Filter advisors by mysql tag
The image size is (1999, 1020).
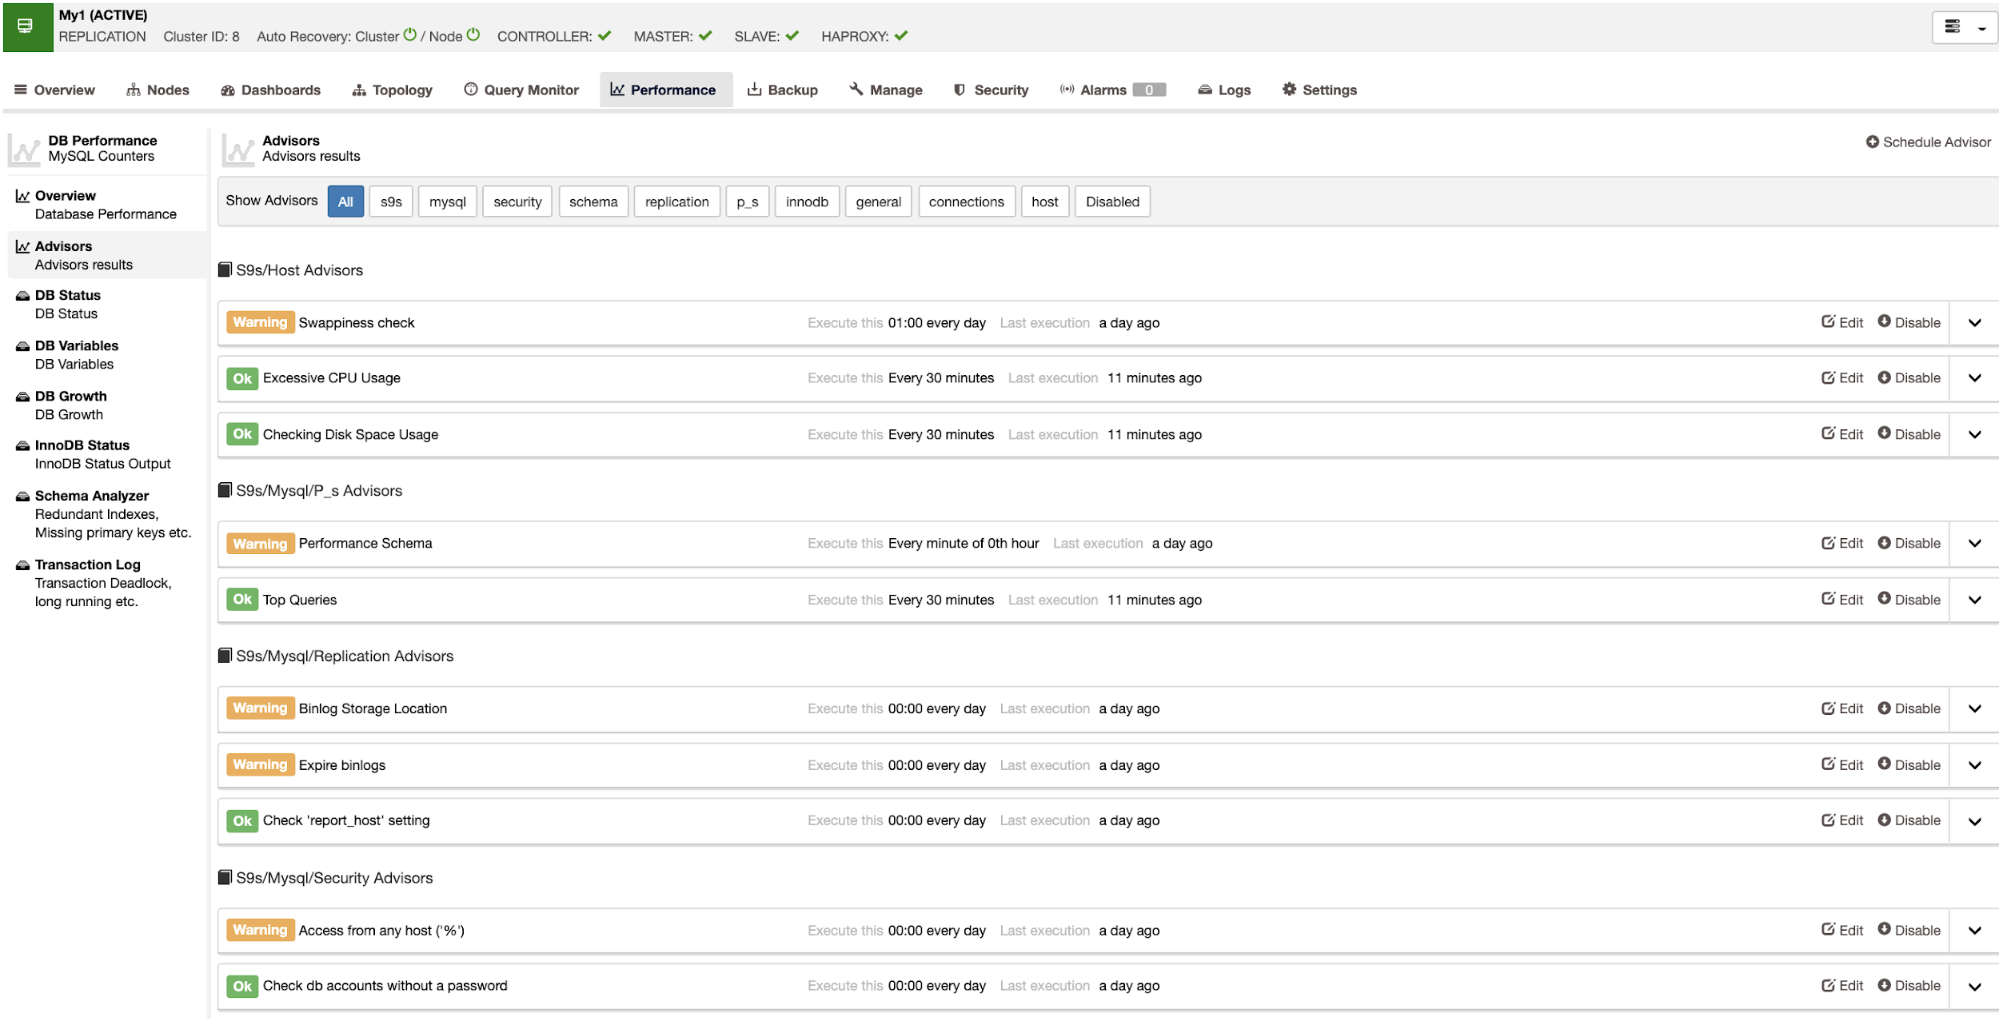pyautogui.click(x=448, y=202)
